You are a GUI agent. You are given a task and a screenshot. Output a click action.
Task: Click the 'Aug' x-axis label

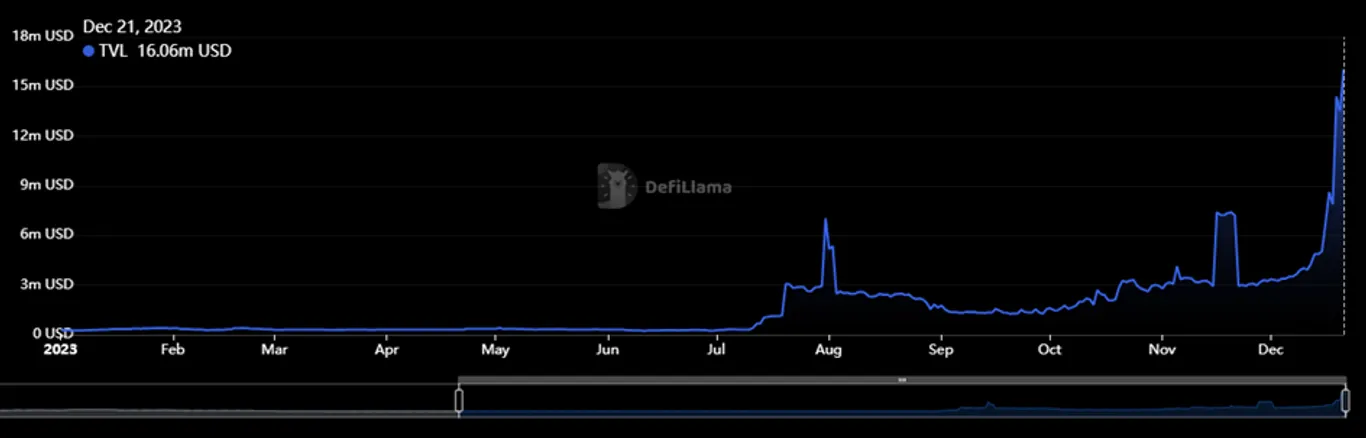[829, 350]
